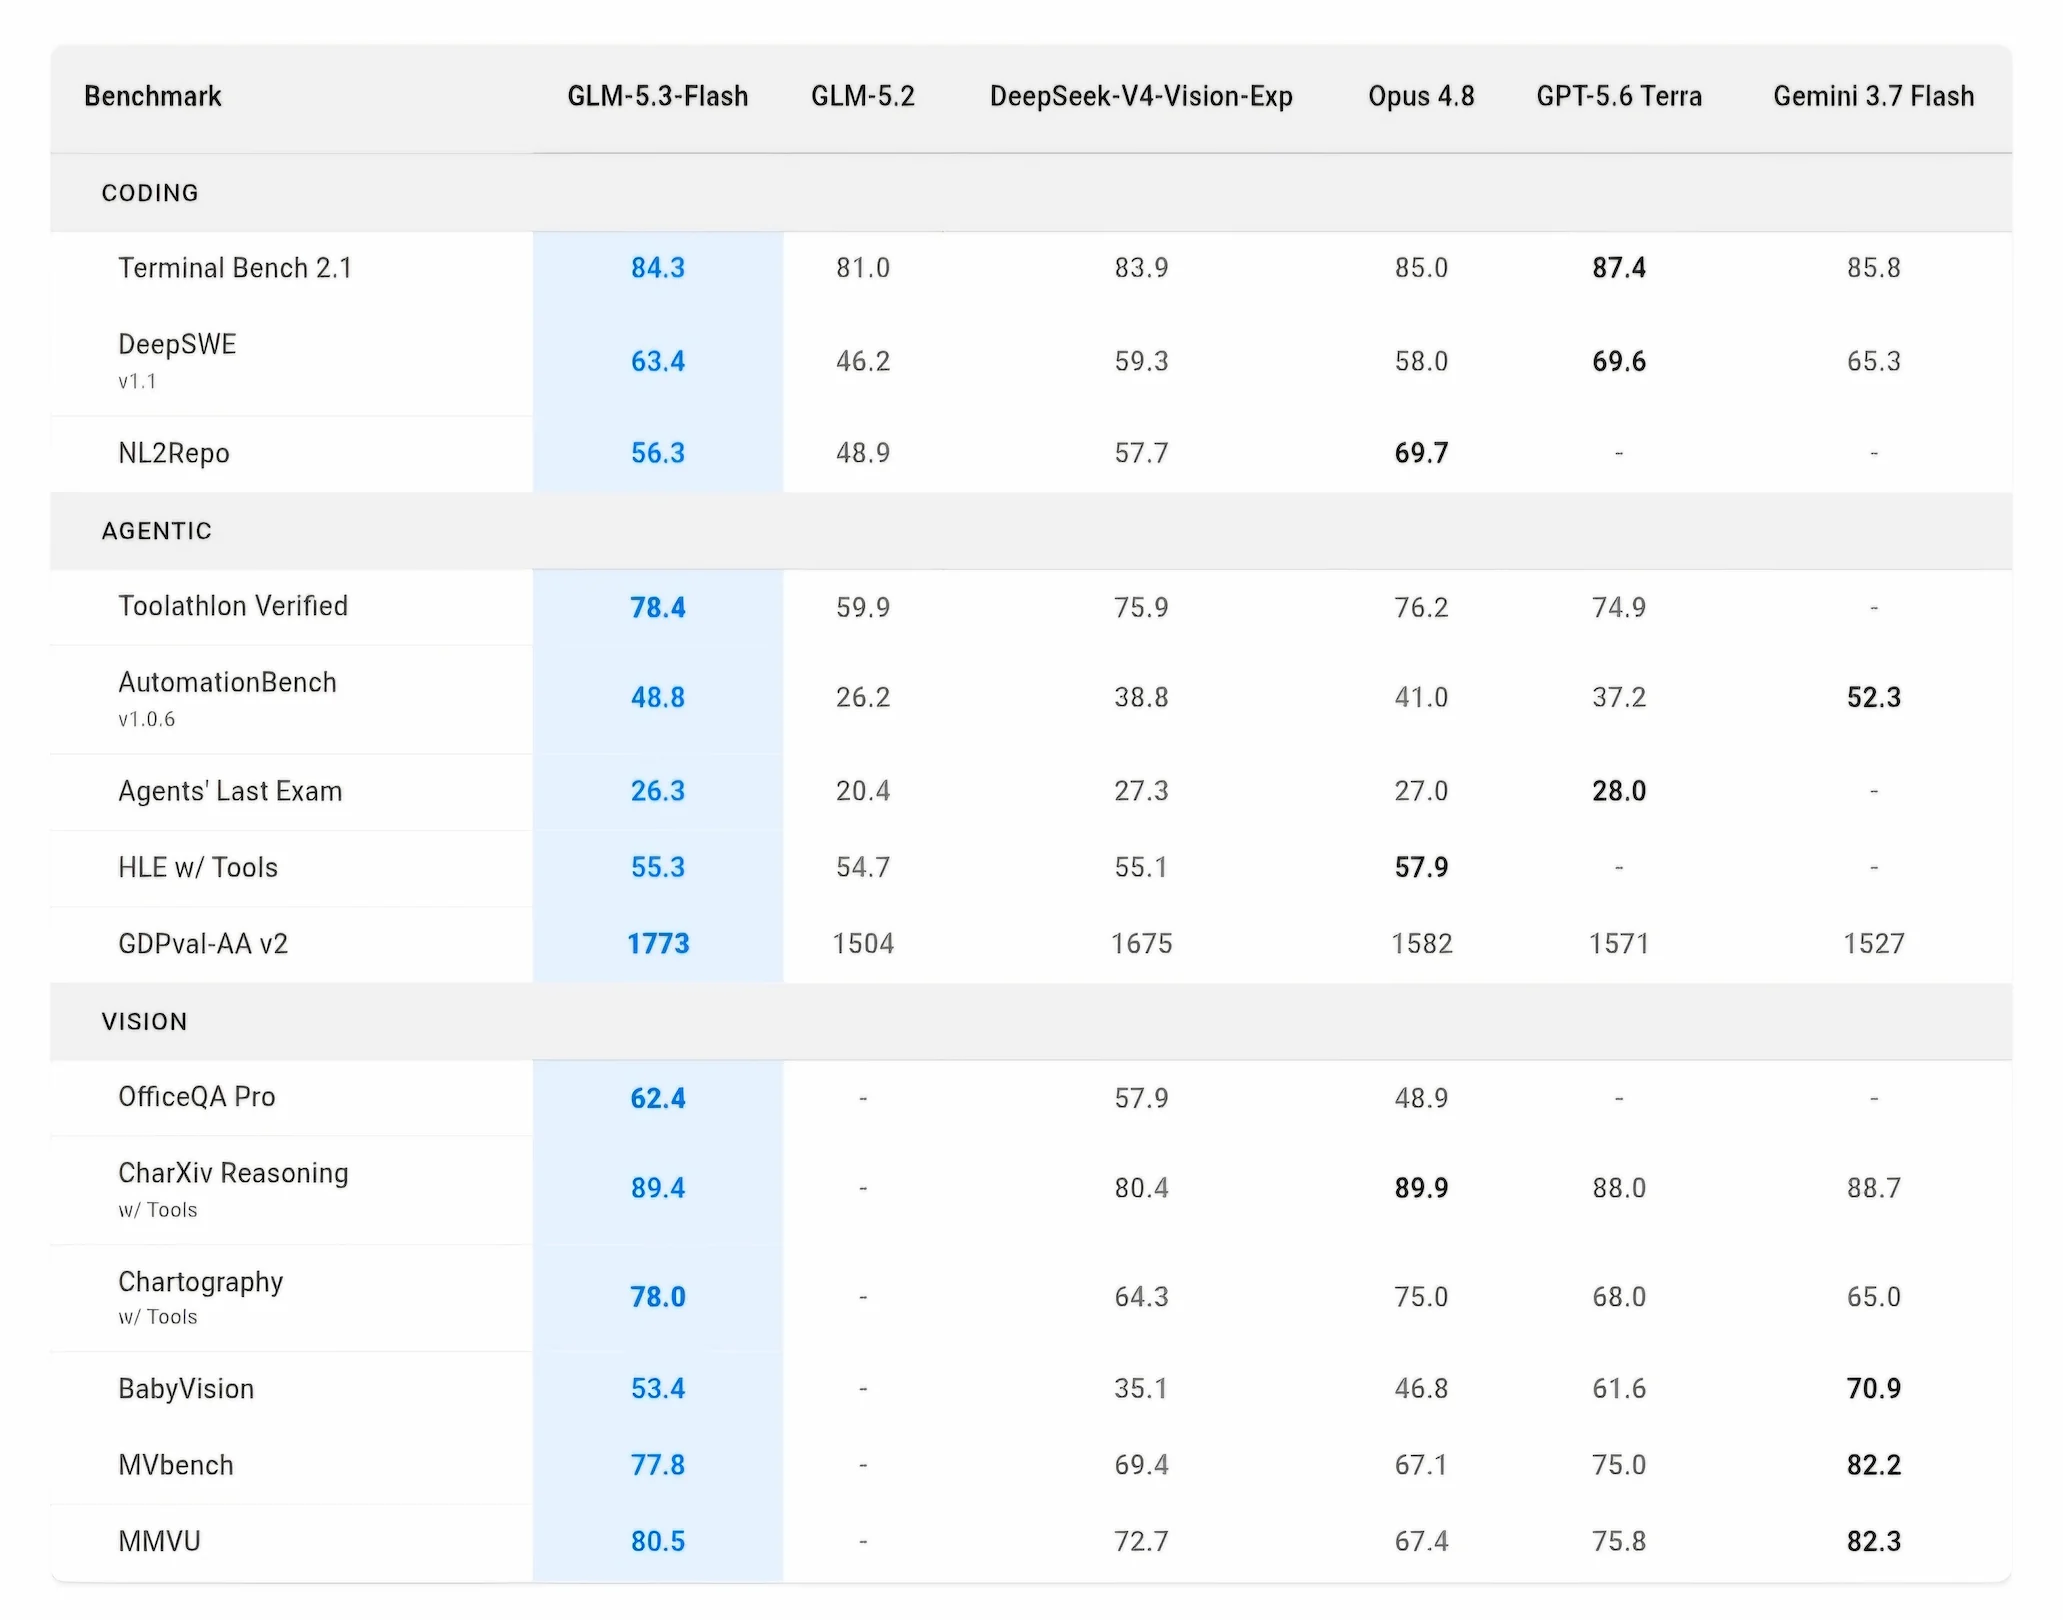This screenshot has width=2063, height=1620.
Task: Select the VISION section heading
Action: [145, 1022]
